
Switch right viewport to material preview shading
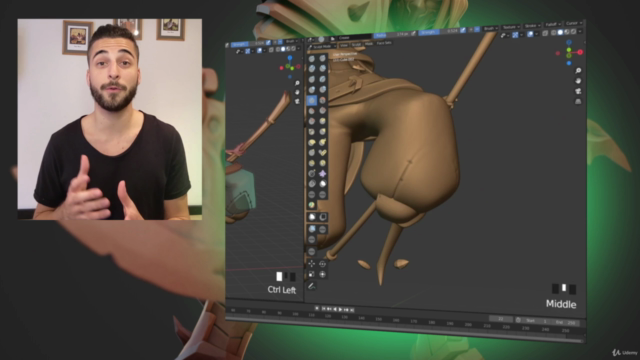[x=567, y=32]
